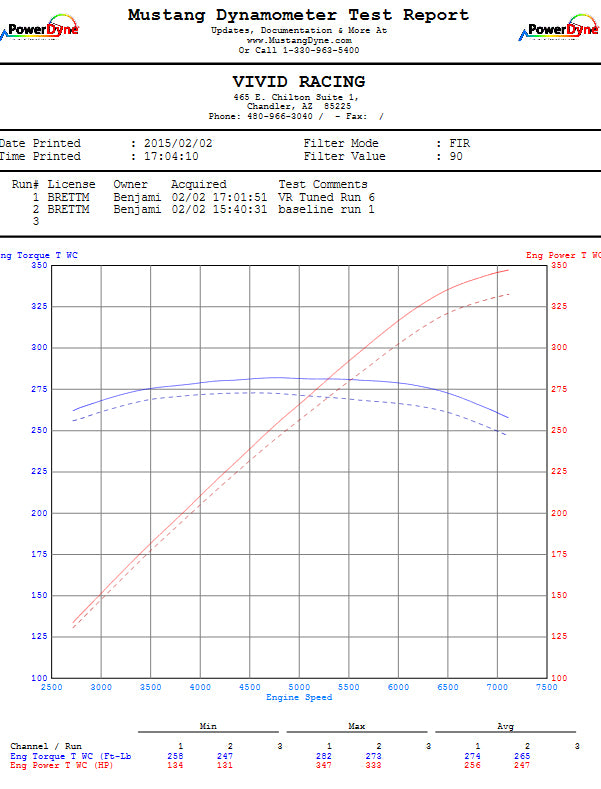The height and width of the screenshot is (789, 601).
Task: Click the min torque value 258
Action: pos(175,756)
